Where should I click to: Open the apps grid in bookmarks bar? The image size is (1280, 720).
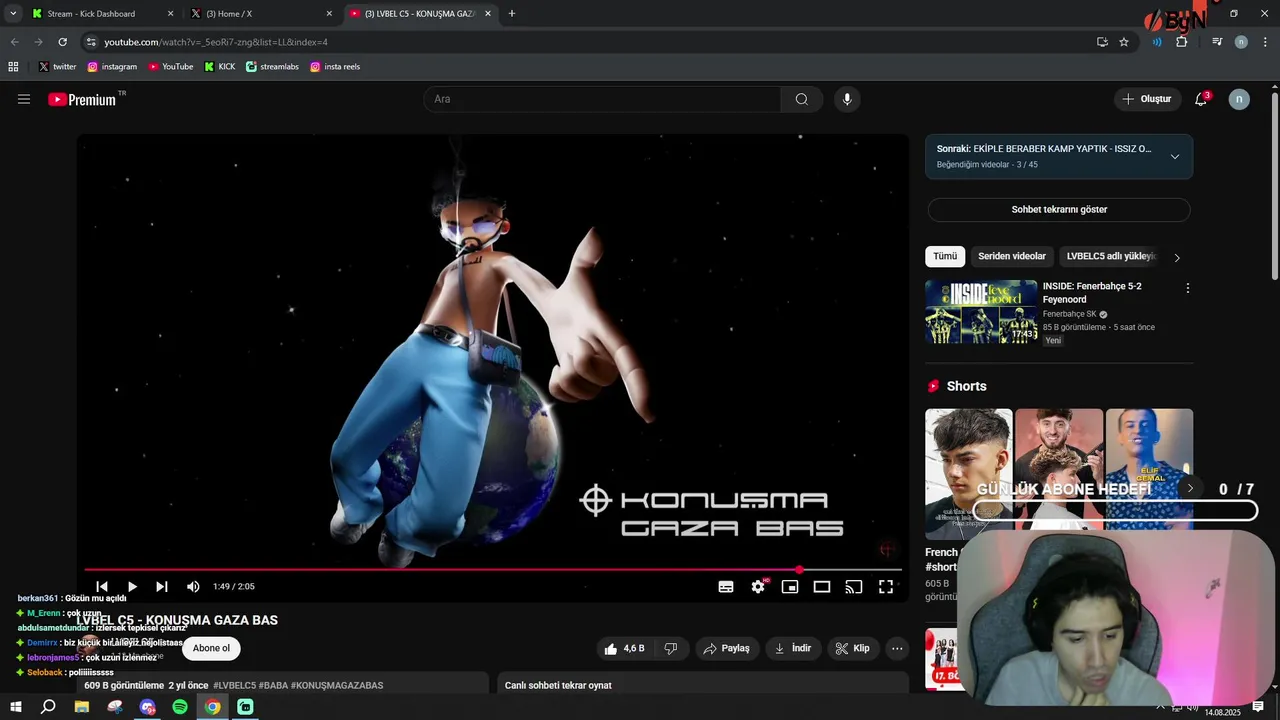(x=13, y=67)
